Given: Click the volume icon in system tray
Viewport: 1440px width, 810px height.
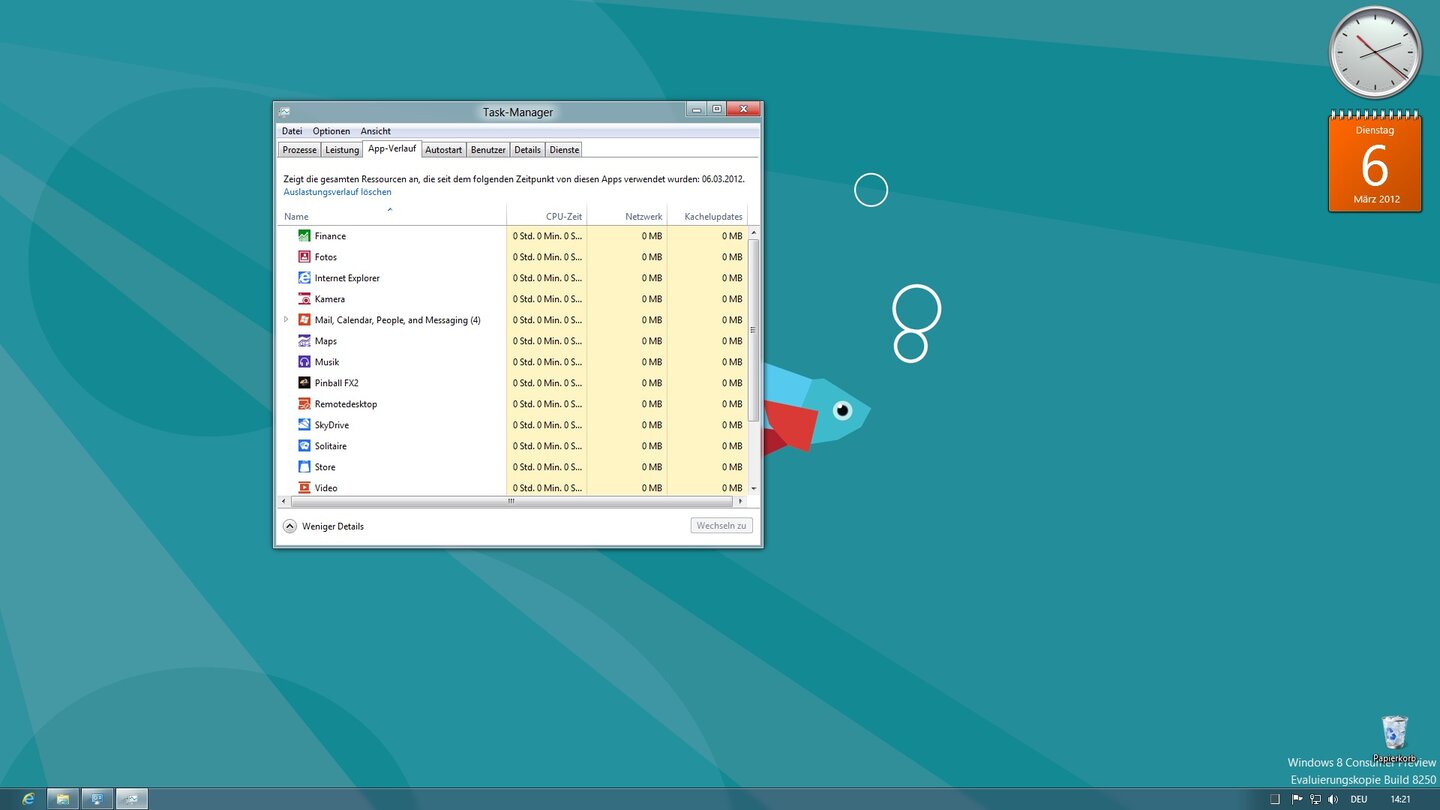Looking at the screenshot, I should point(1332,799).
